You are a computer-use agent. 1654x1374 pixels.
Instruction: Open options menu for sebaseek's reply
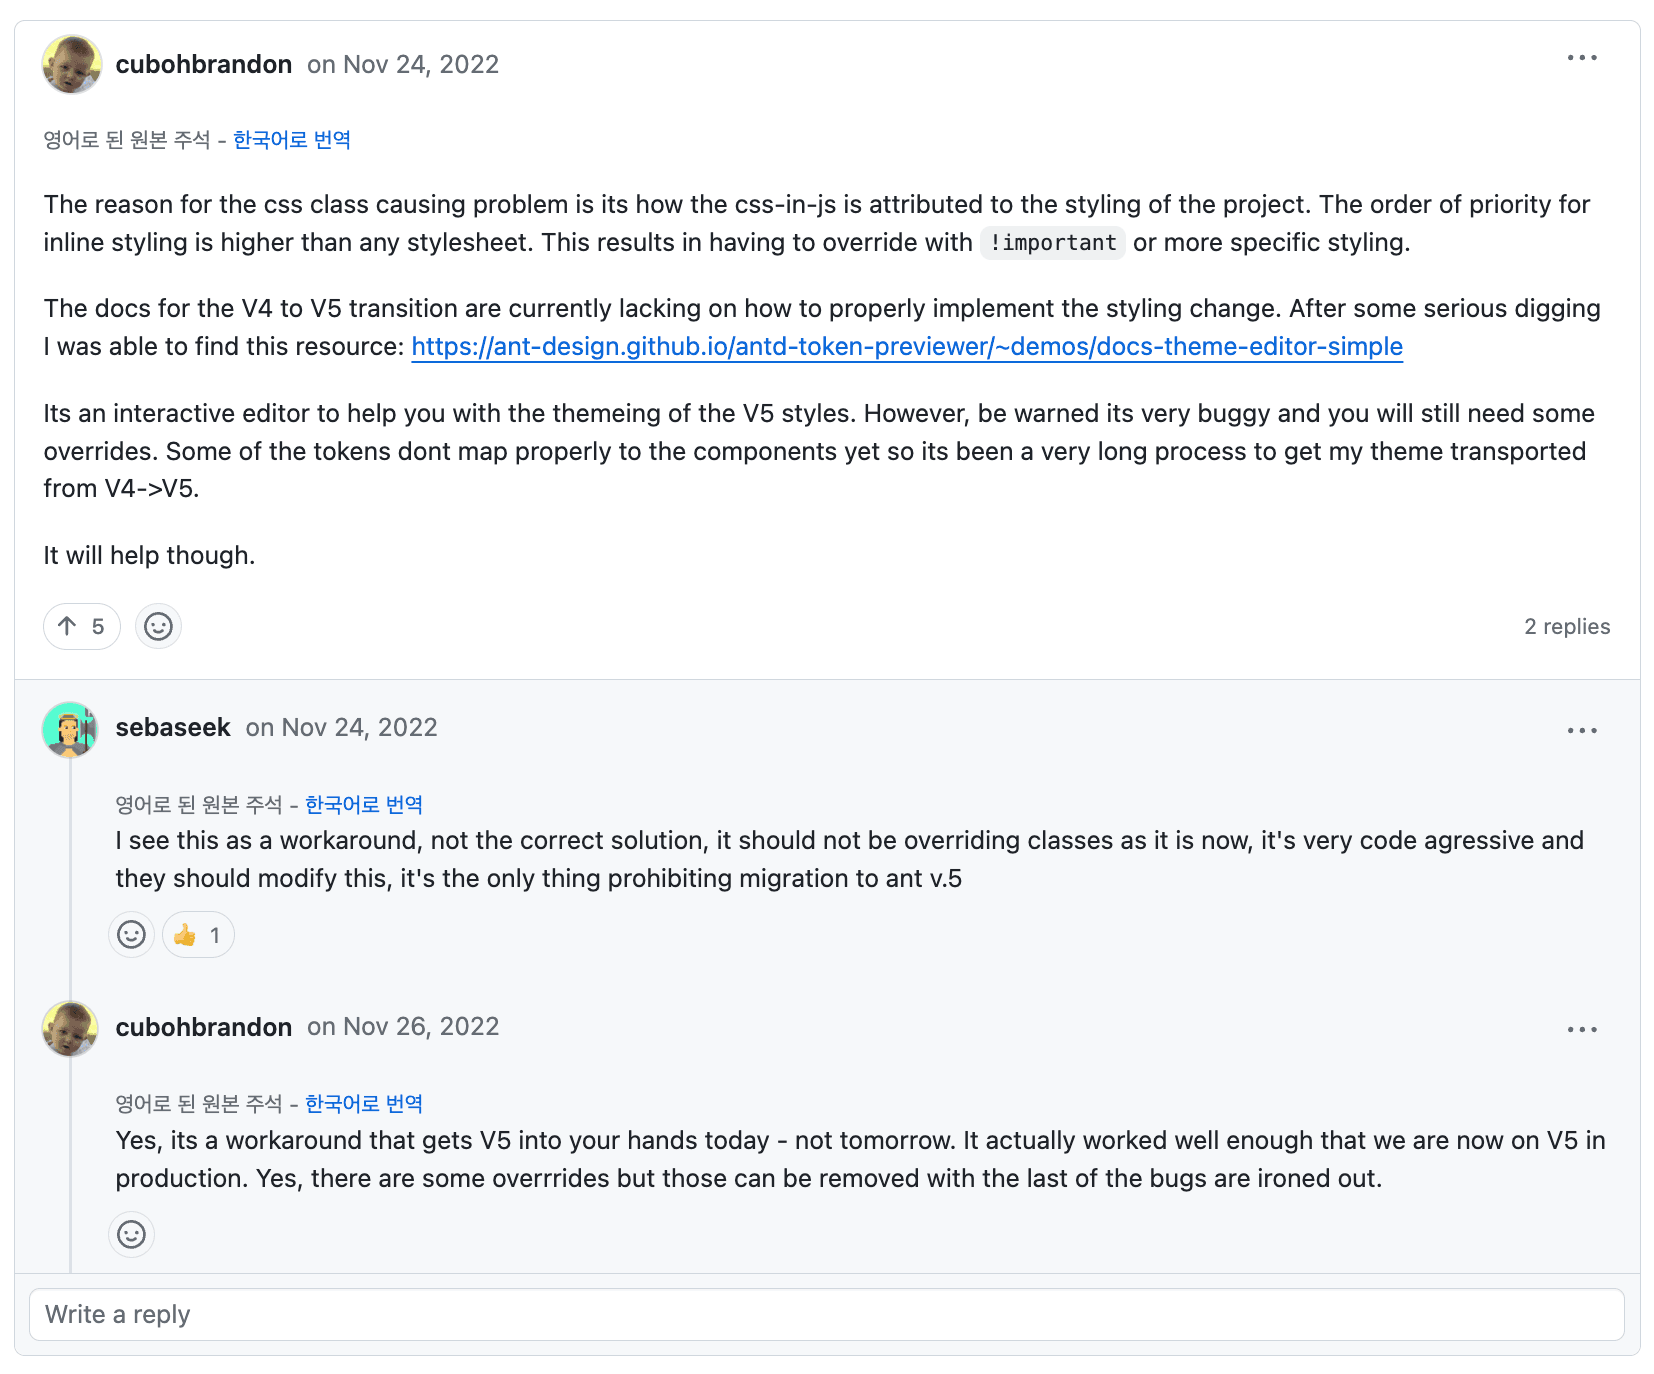[x=1581, y=731]
